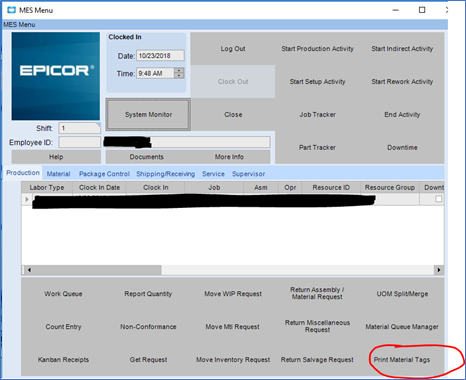
Task: Start Production Activity
Action: click(x=317, y=49)
